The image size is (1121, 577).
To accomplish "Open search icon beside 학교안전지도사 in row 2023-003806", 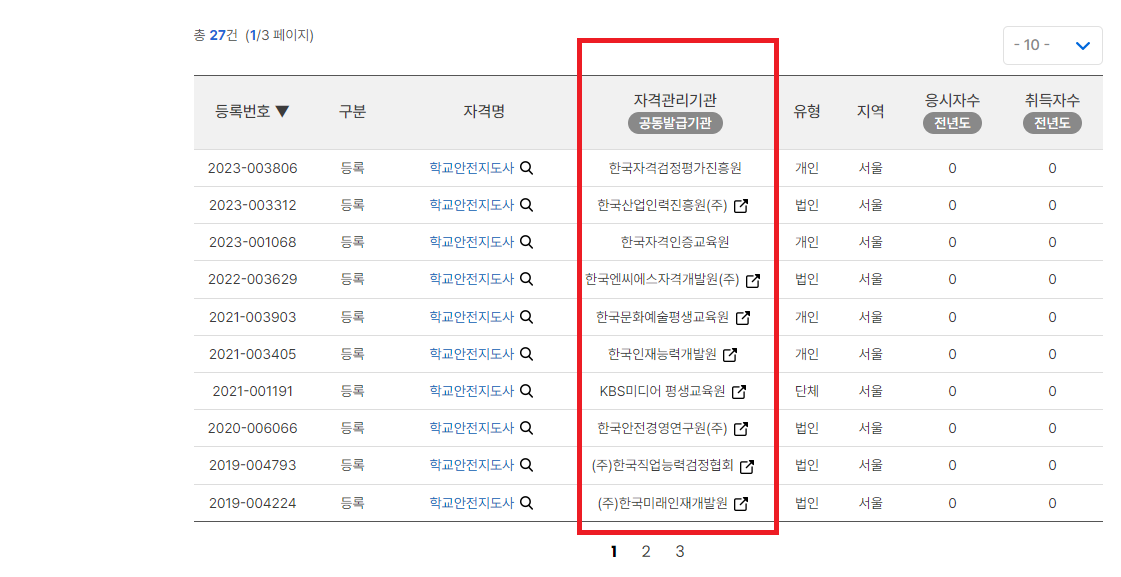I will click(527, 167).
